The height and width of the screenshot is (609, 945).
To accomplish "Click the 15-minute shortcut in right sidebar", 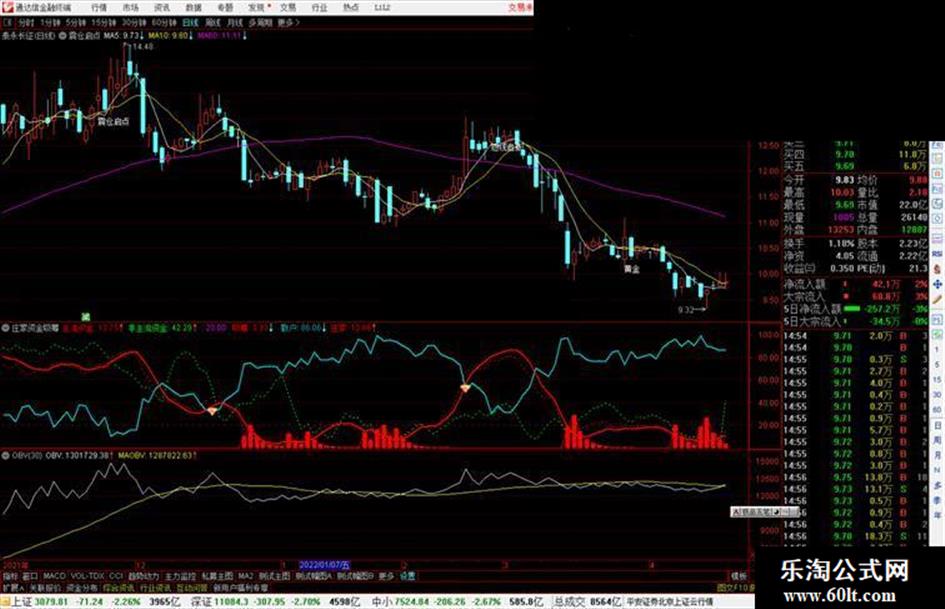I will 938,379.
